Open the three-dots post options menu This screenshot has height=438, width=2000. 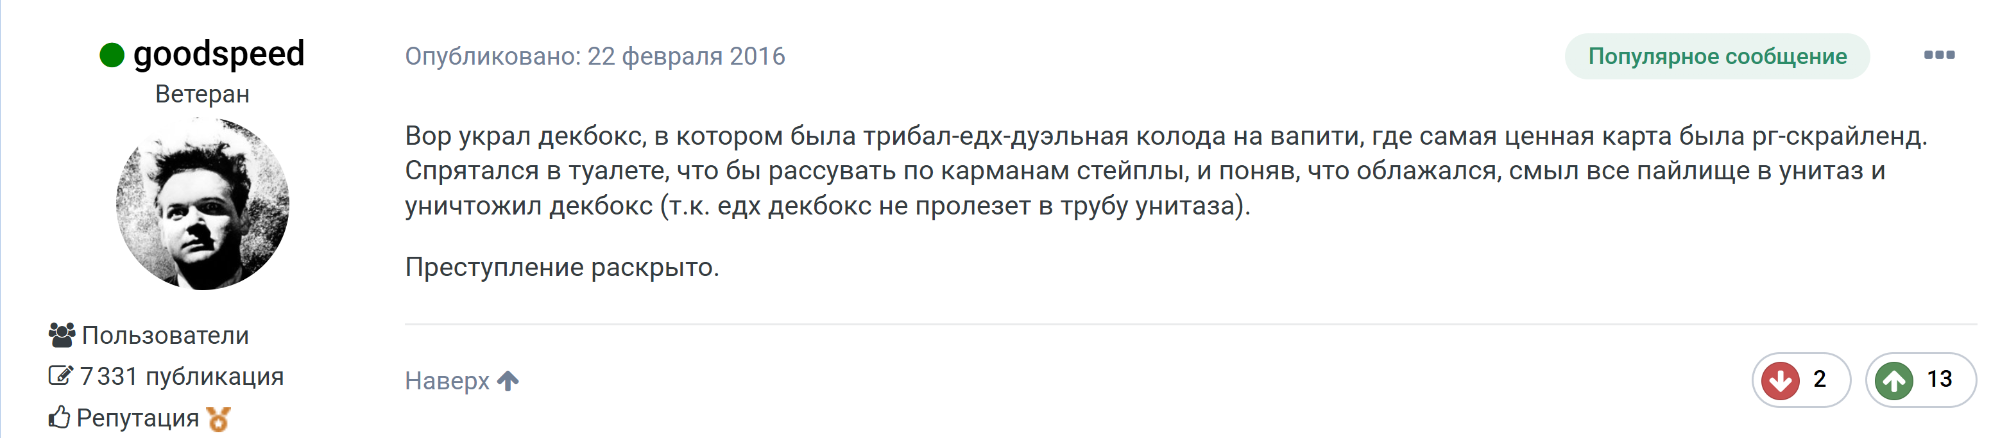pyautogui.click(x=1939, y=55)
